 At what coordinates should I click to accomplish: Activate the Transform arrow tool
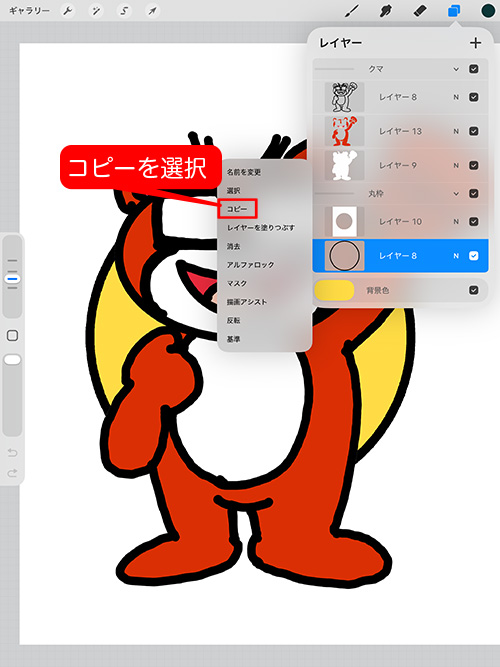152,11
